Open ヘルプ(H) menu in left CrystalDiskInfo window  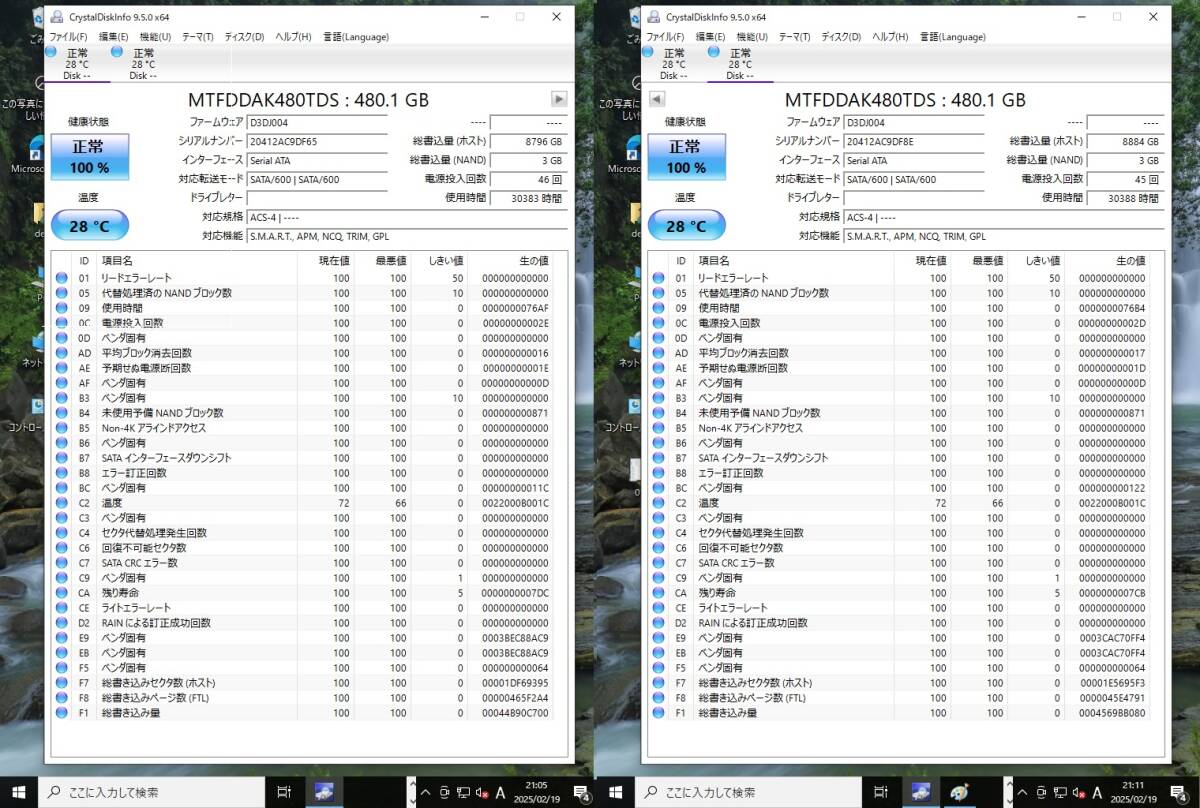click(293, 37)
